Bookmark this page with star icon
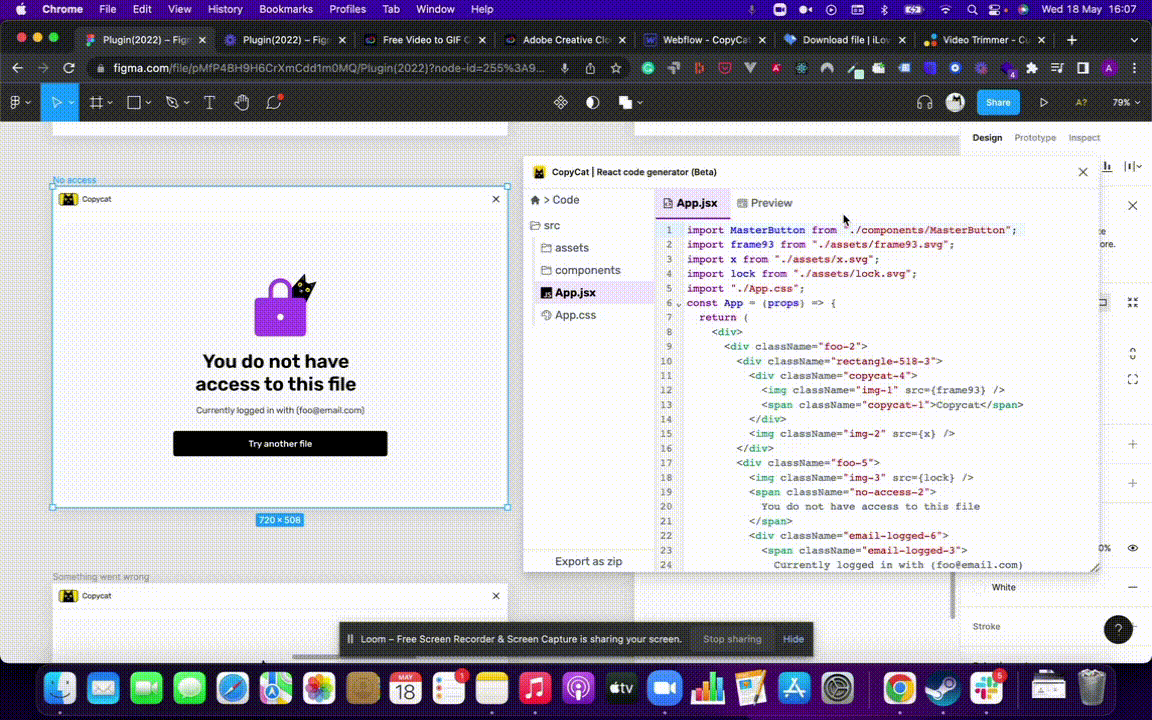This screenshot has height=720, width=1152. 616,68
